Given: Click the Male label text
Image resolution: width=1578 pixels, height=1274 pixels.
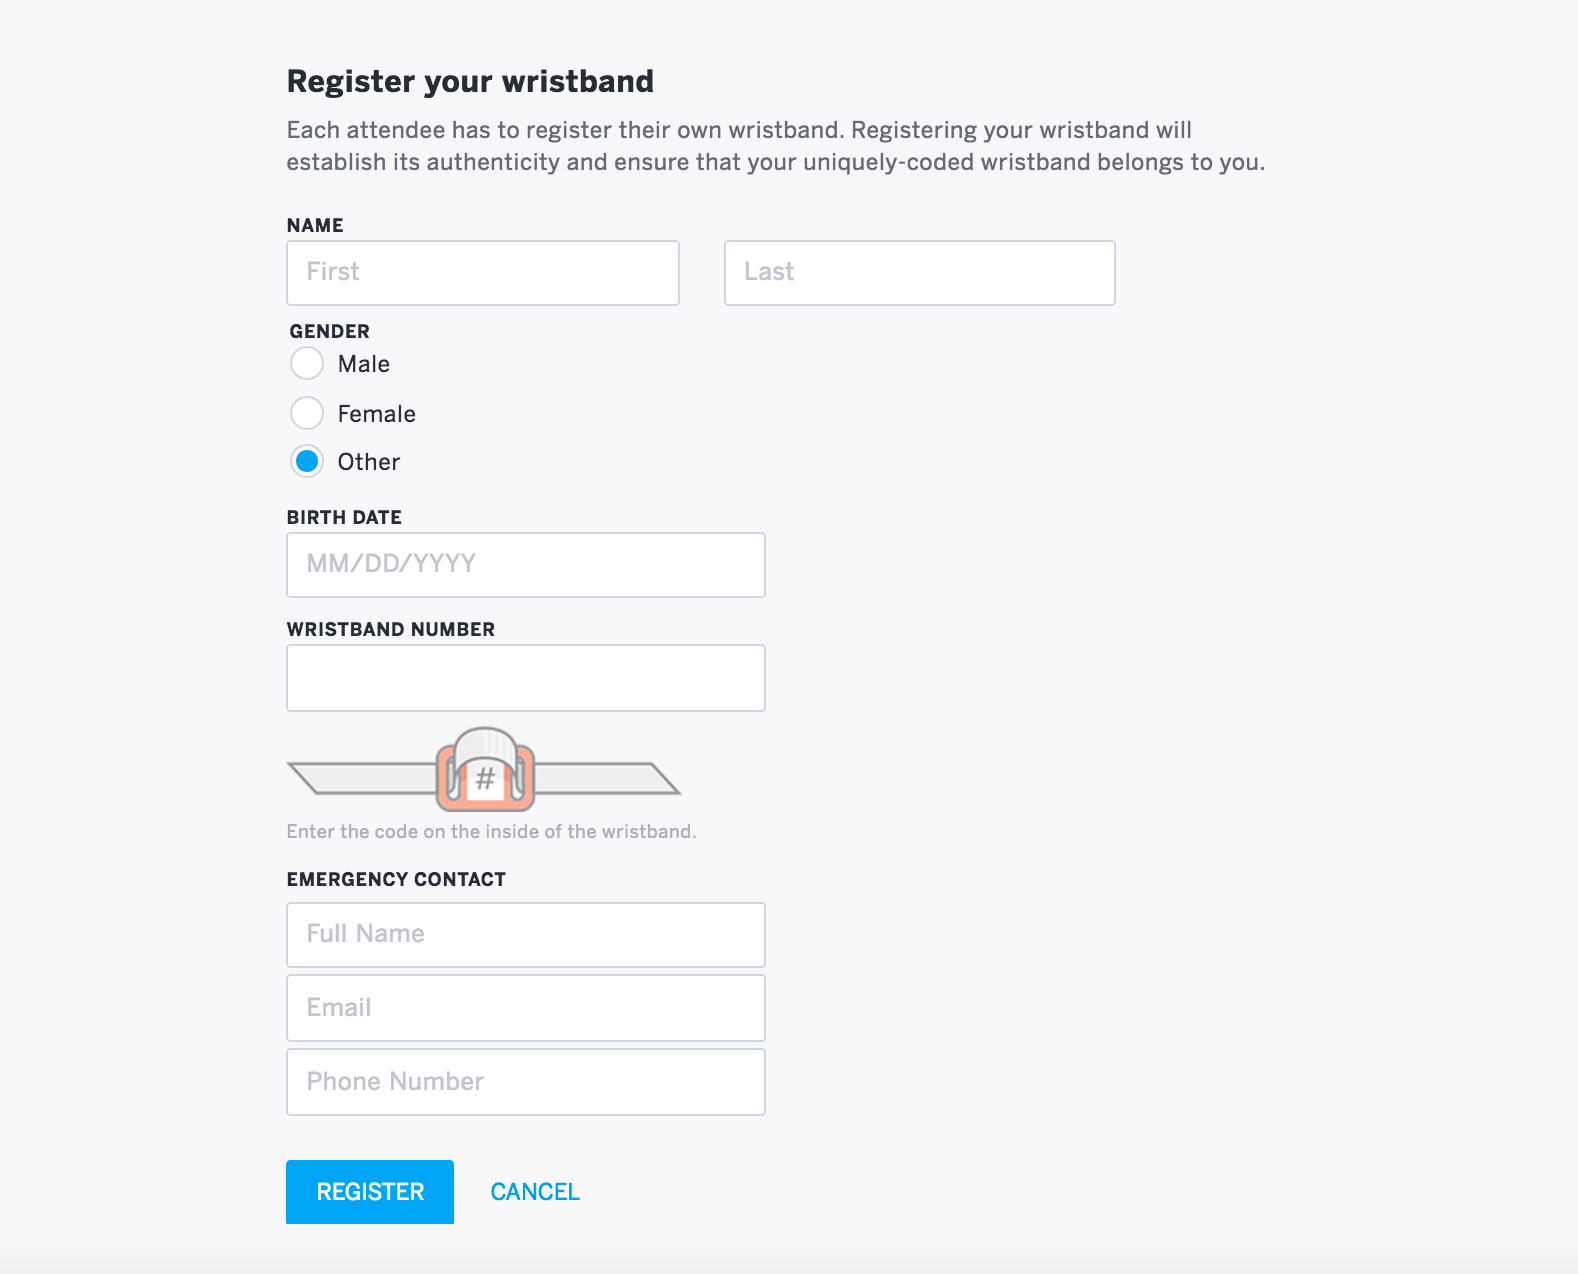Looking at the screenshot, I should 364,364.
